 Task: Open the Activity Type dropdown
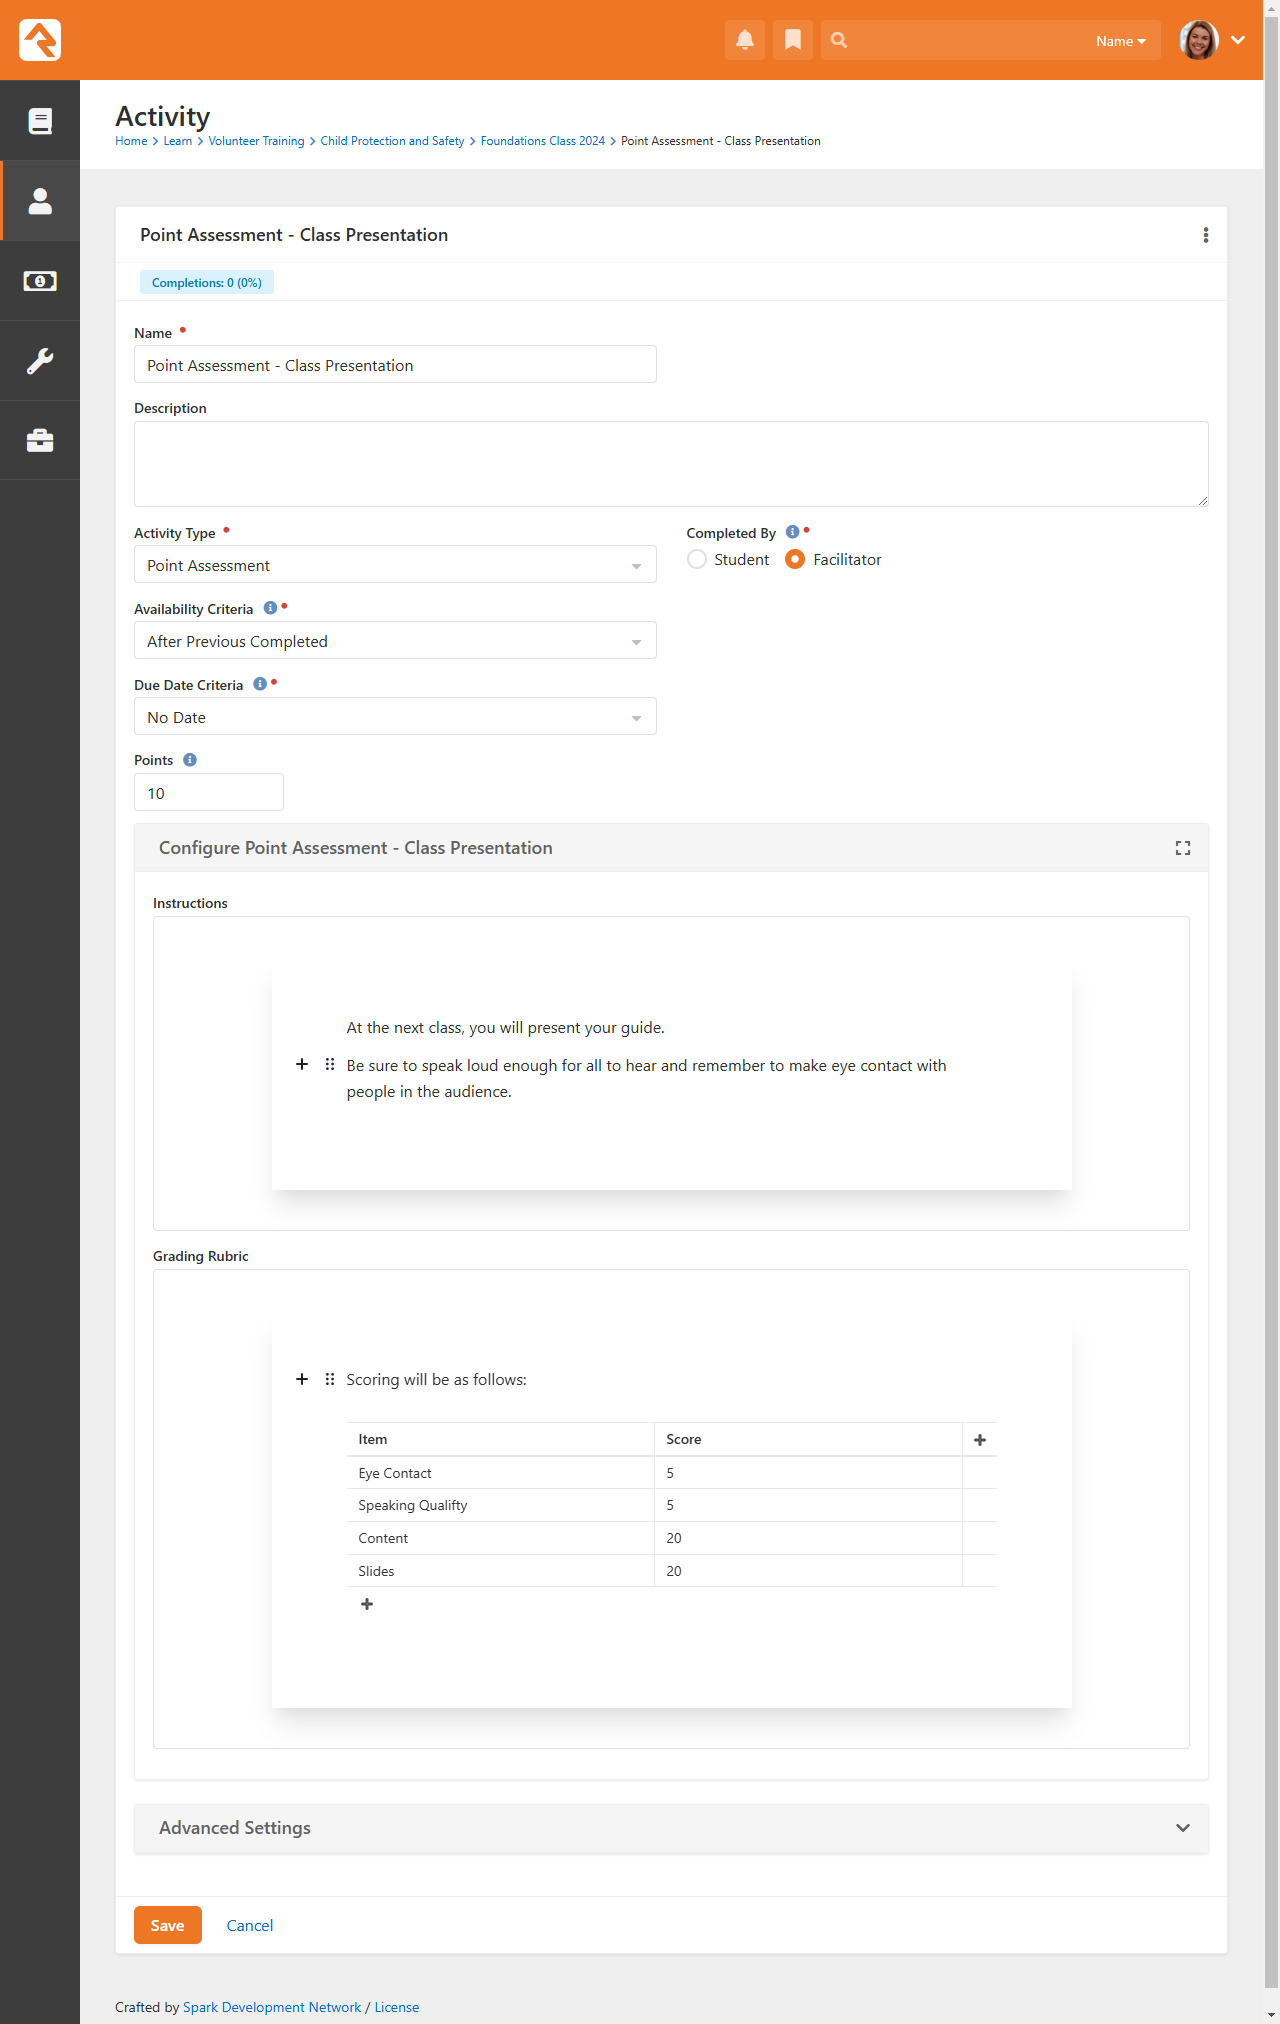point(395,565)
